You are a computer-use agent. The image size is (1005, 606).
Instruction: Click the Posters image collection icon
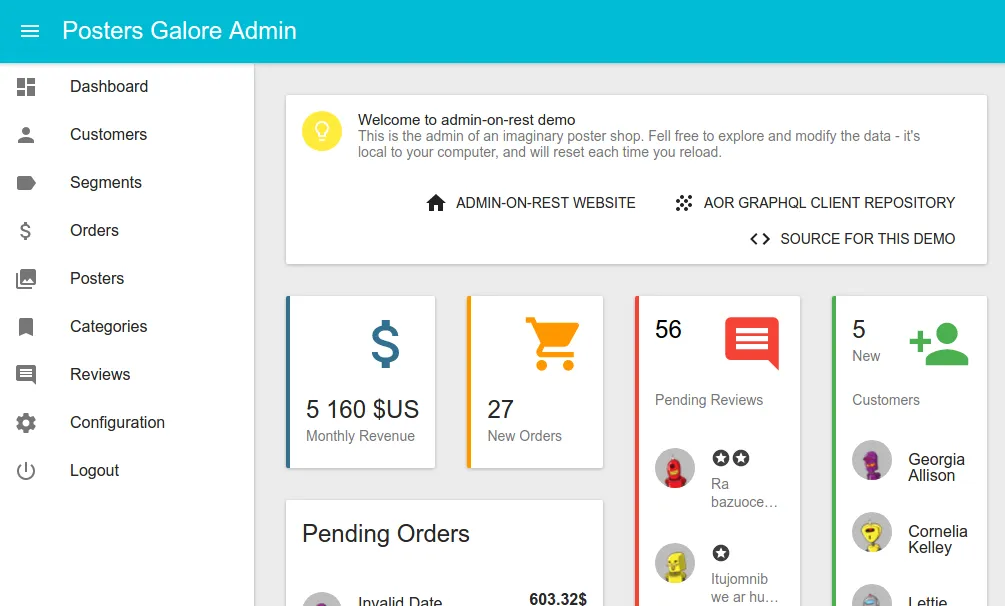26,279
